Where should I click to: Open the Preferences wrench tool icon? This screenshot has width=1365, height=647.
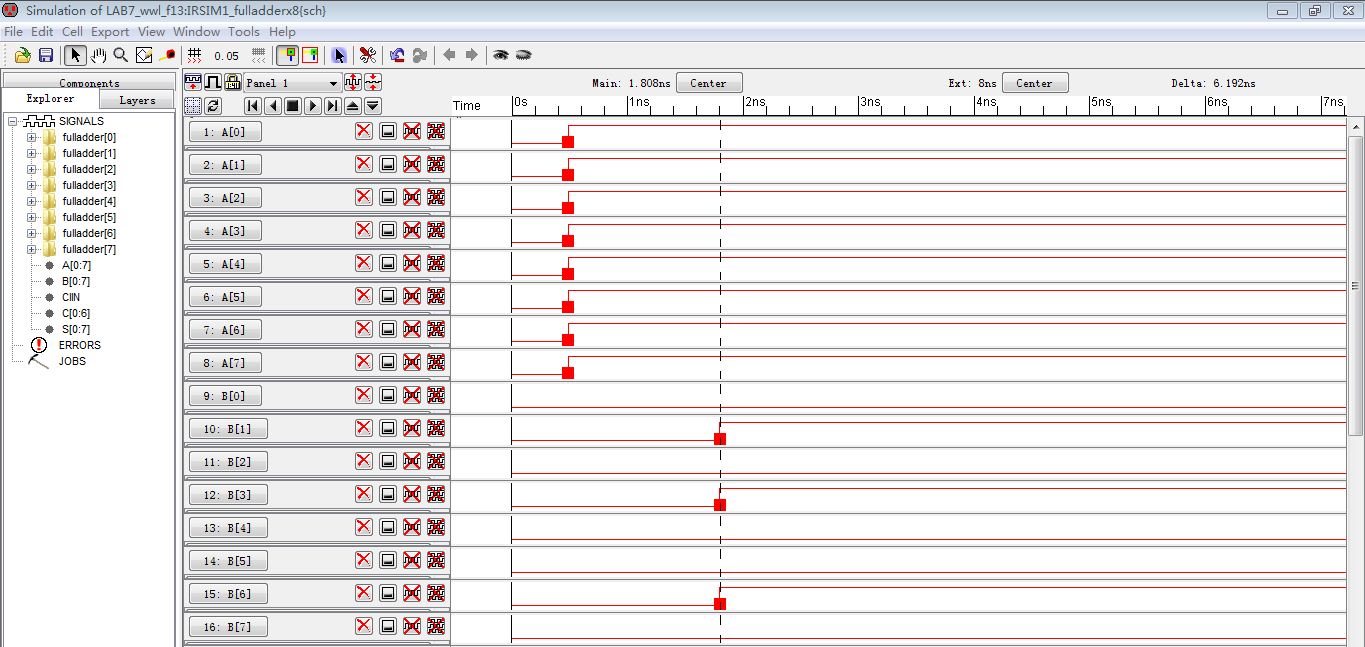click(367, 56)
